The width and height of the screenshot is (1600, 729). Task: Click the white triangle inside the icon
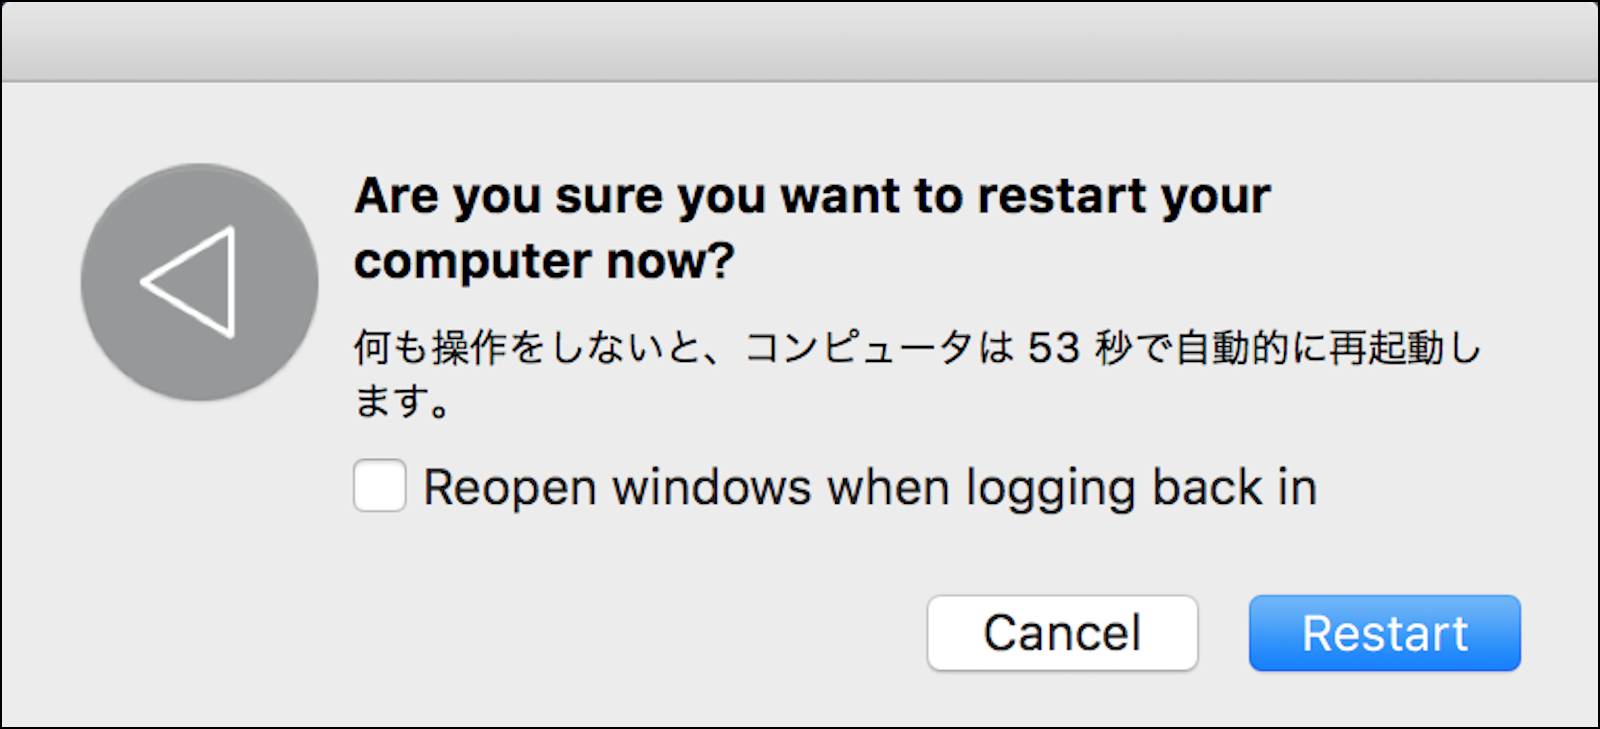pyautogui.click(x=194, y=281)
